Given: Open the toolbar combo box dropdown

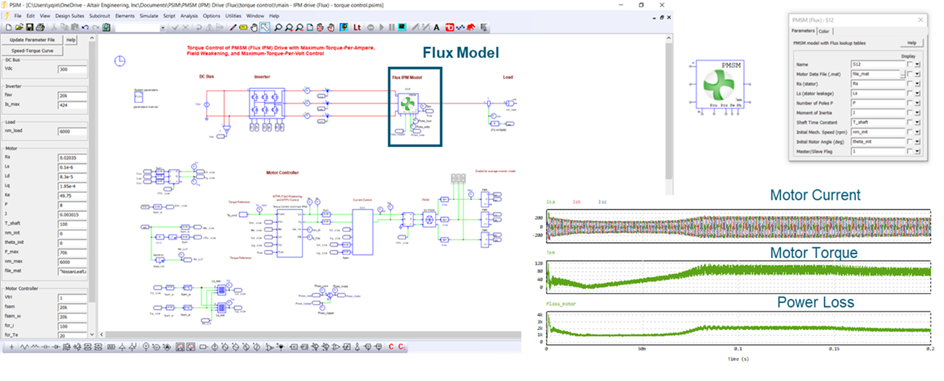Looking at the screenshot, I should 163,28.
